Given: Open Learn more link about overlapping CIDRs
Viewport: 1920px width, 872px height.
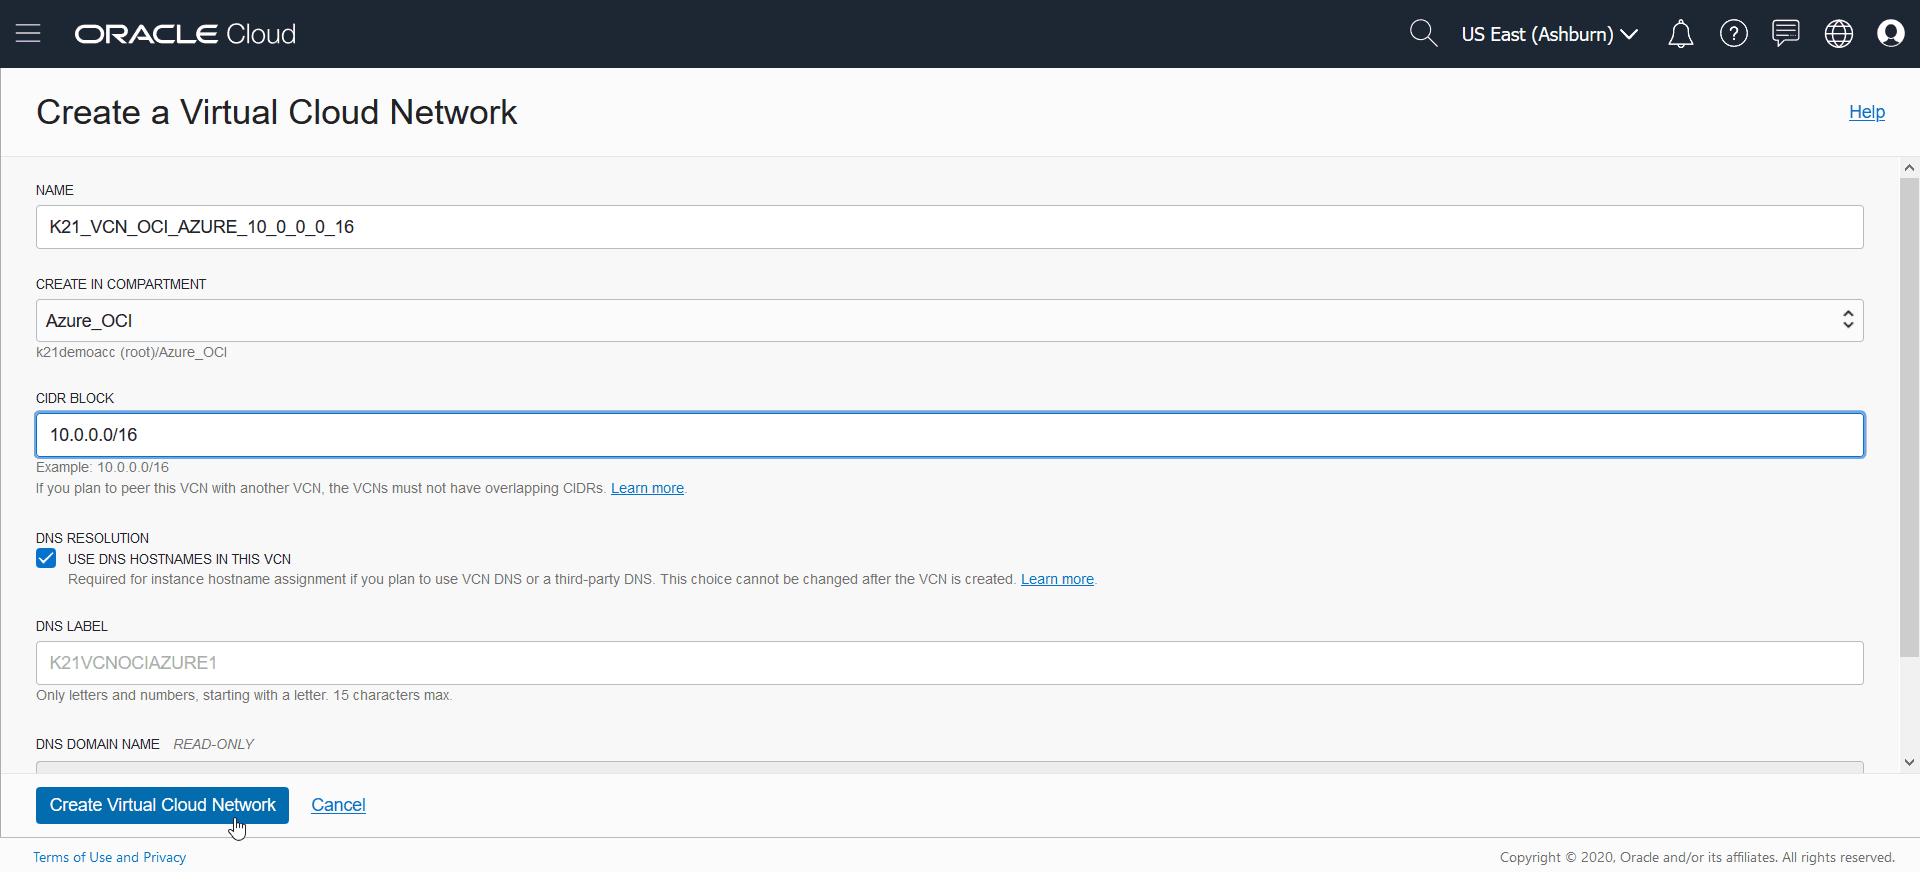Looking at the screenshot, I should (x=647, y=488).
